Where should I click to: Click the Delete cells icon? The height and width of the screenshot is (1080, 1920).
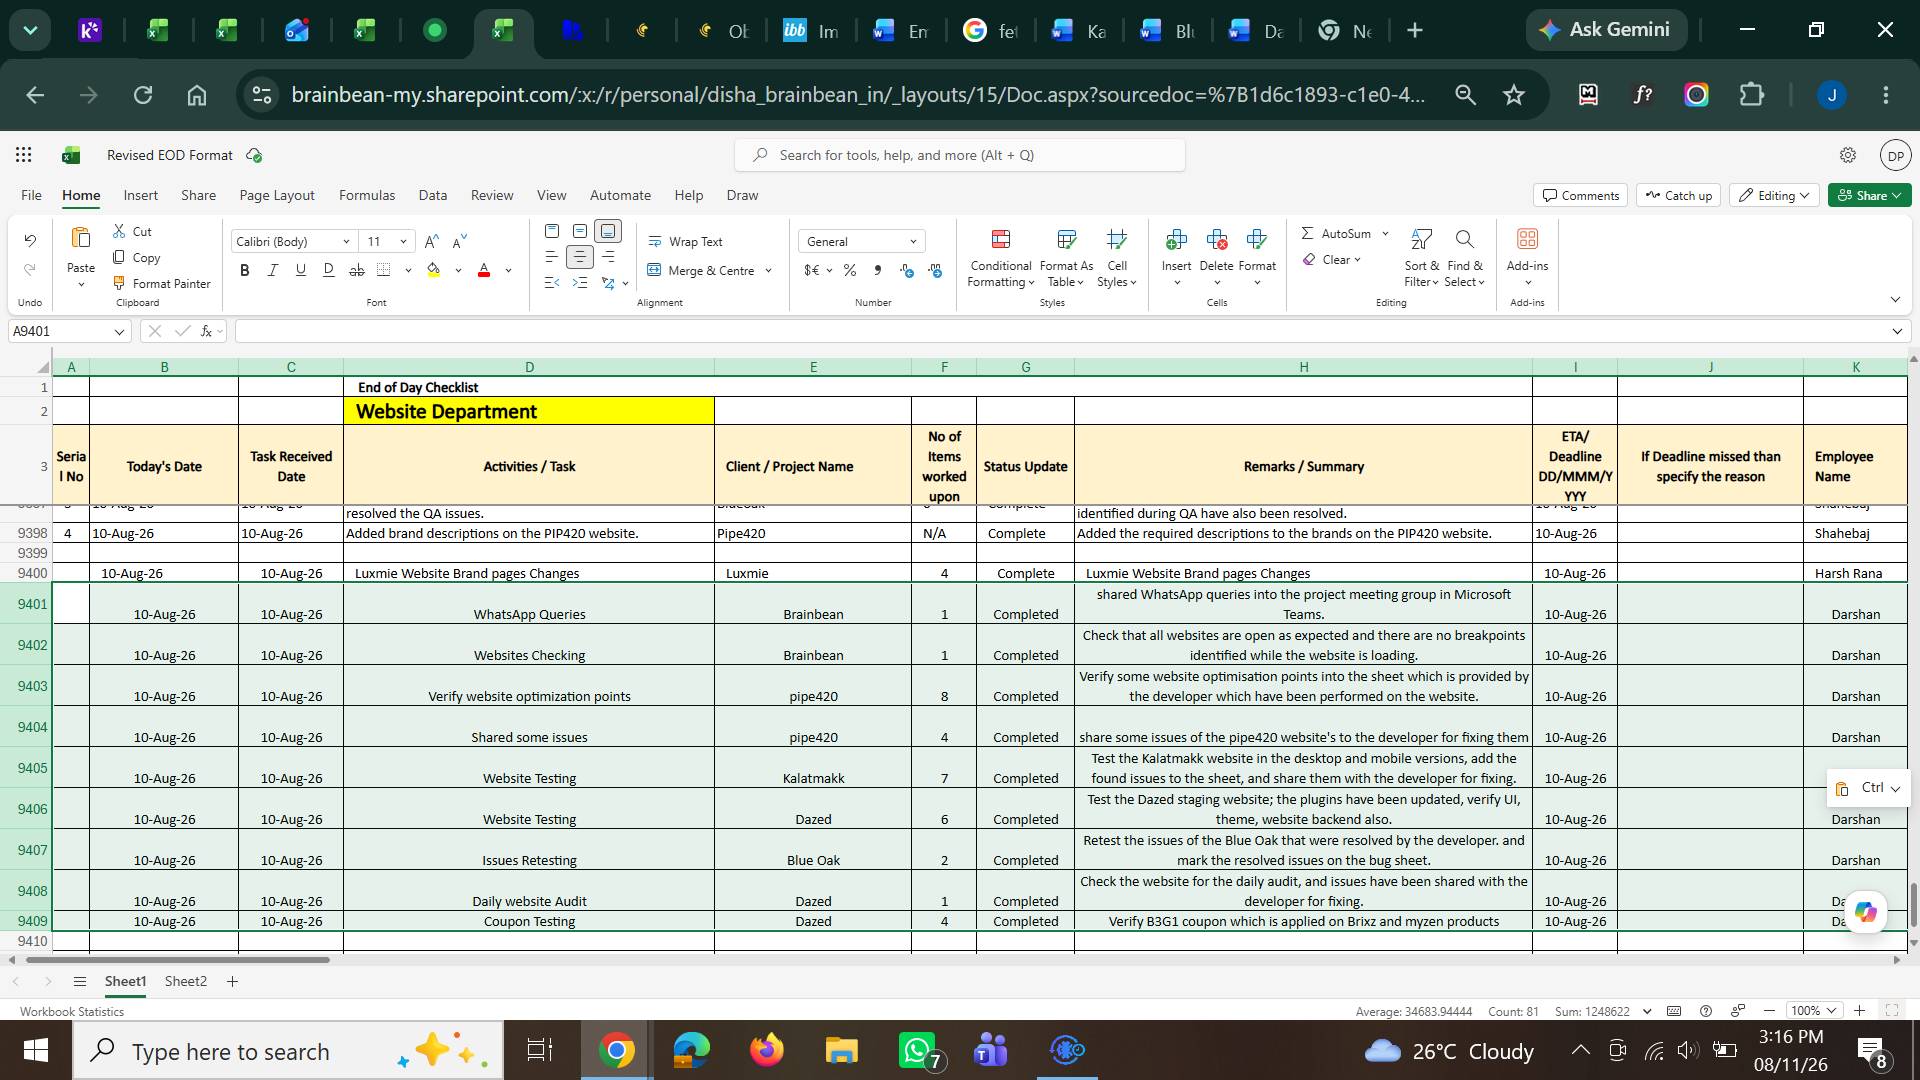pos(1217,239)
